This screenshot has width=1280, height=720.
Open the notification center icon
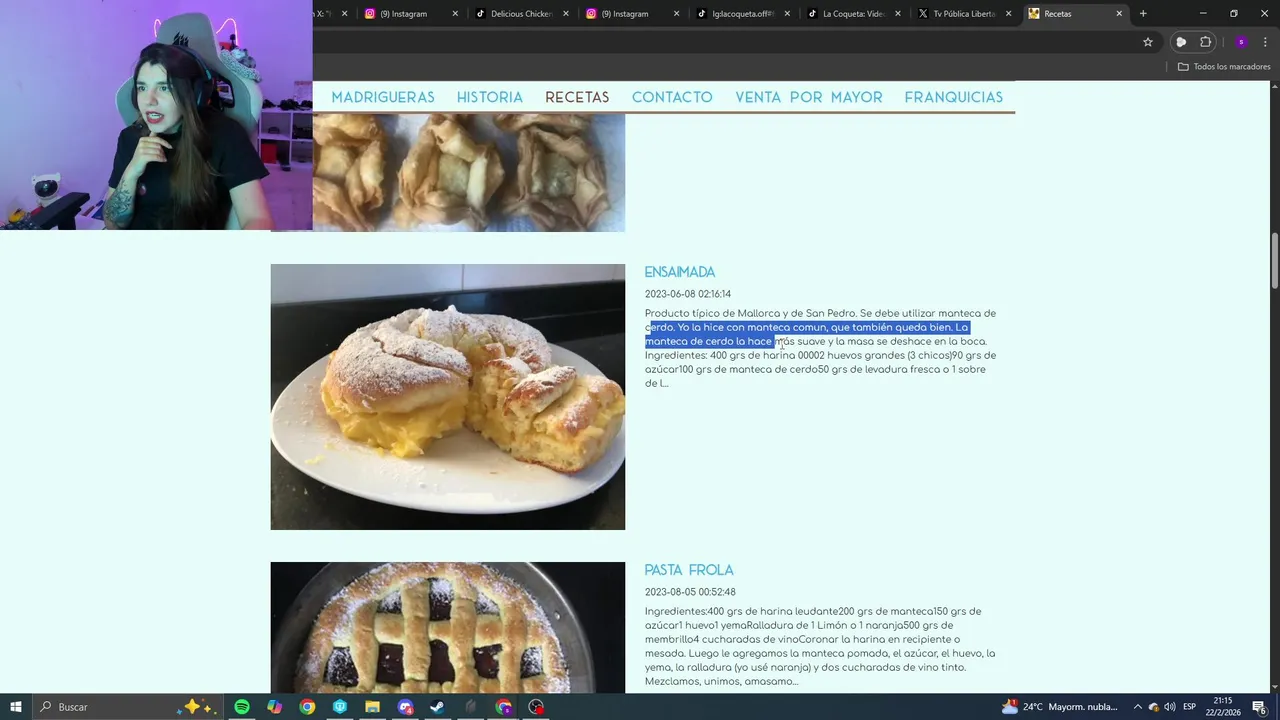[1260, 707]
